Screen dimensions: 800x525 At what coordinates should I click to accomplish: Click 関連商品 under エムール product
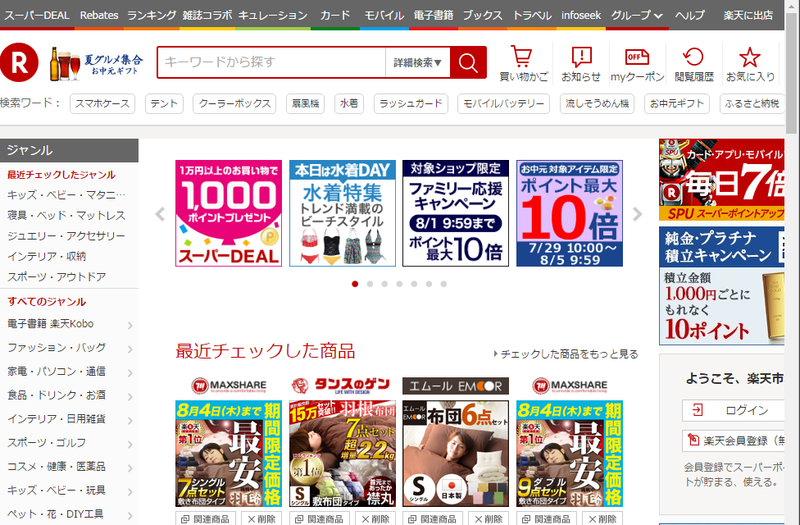(433, 518)
